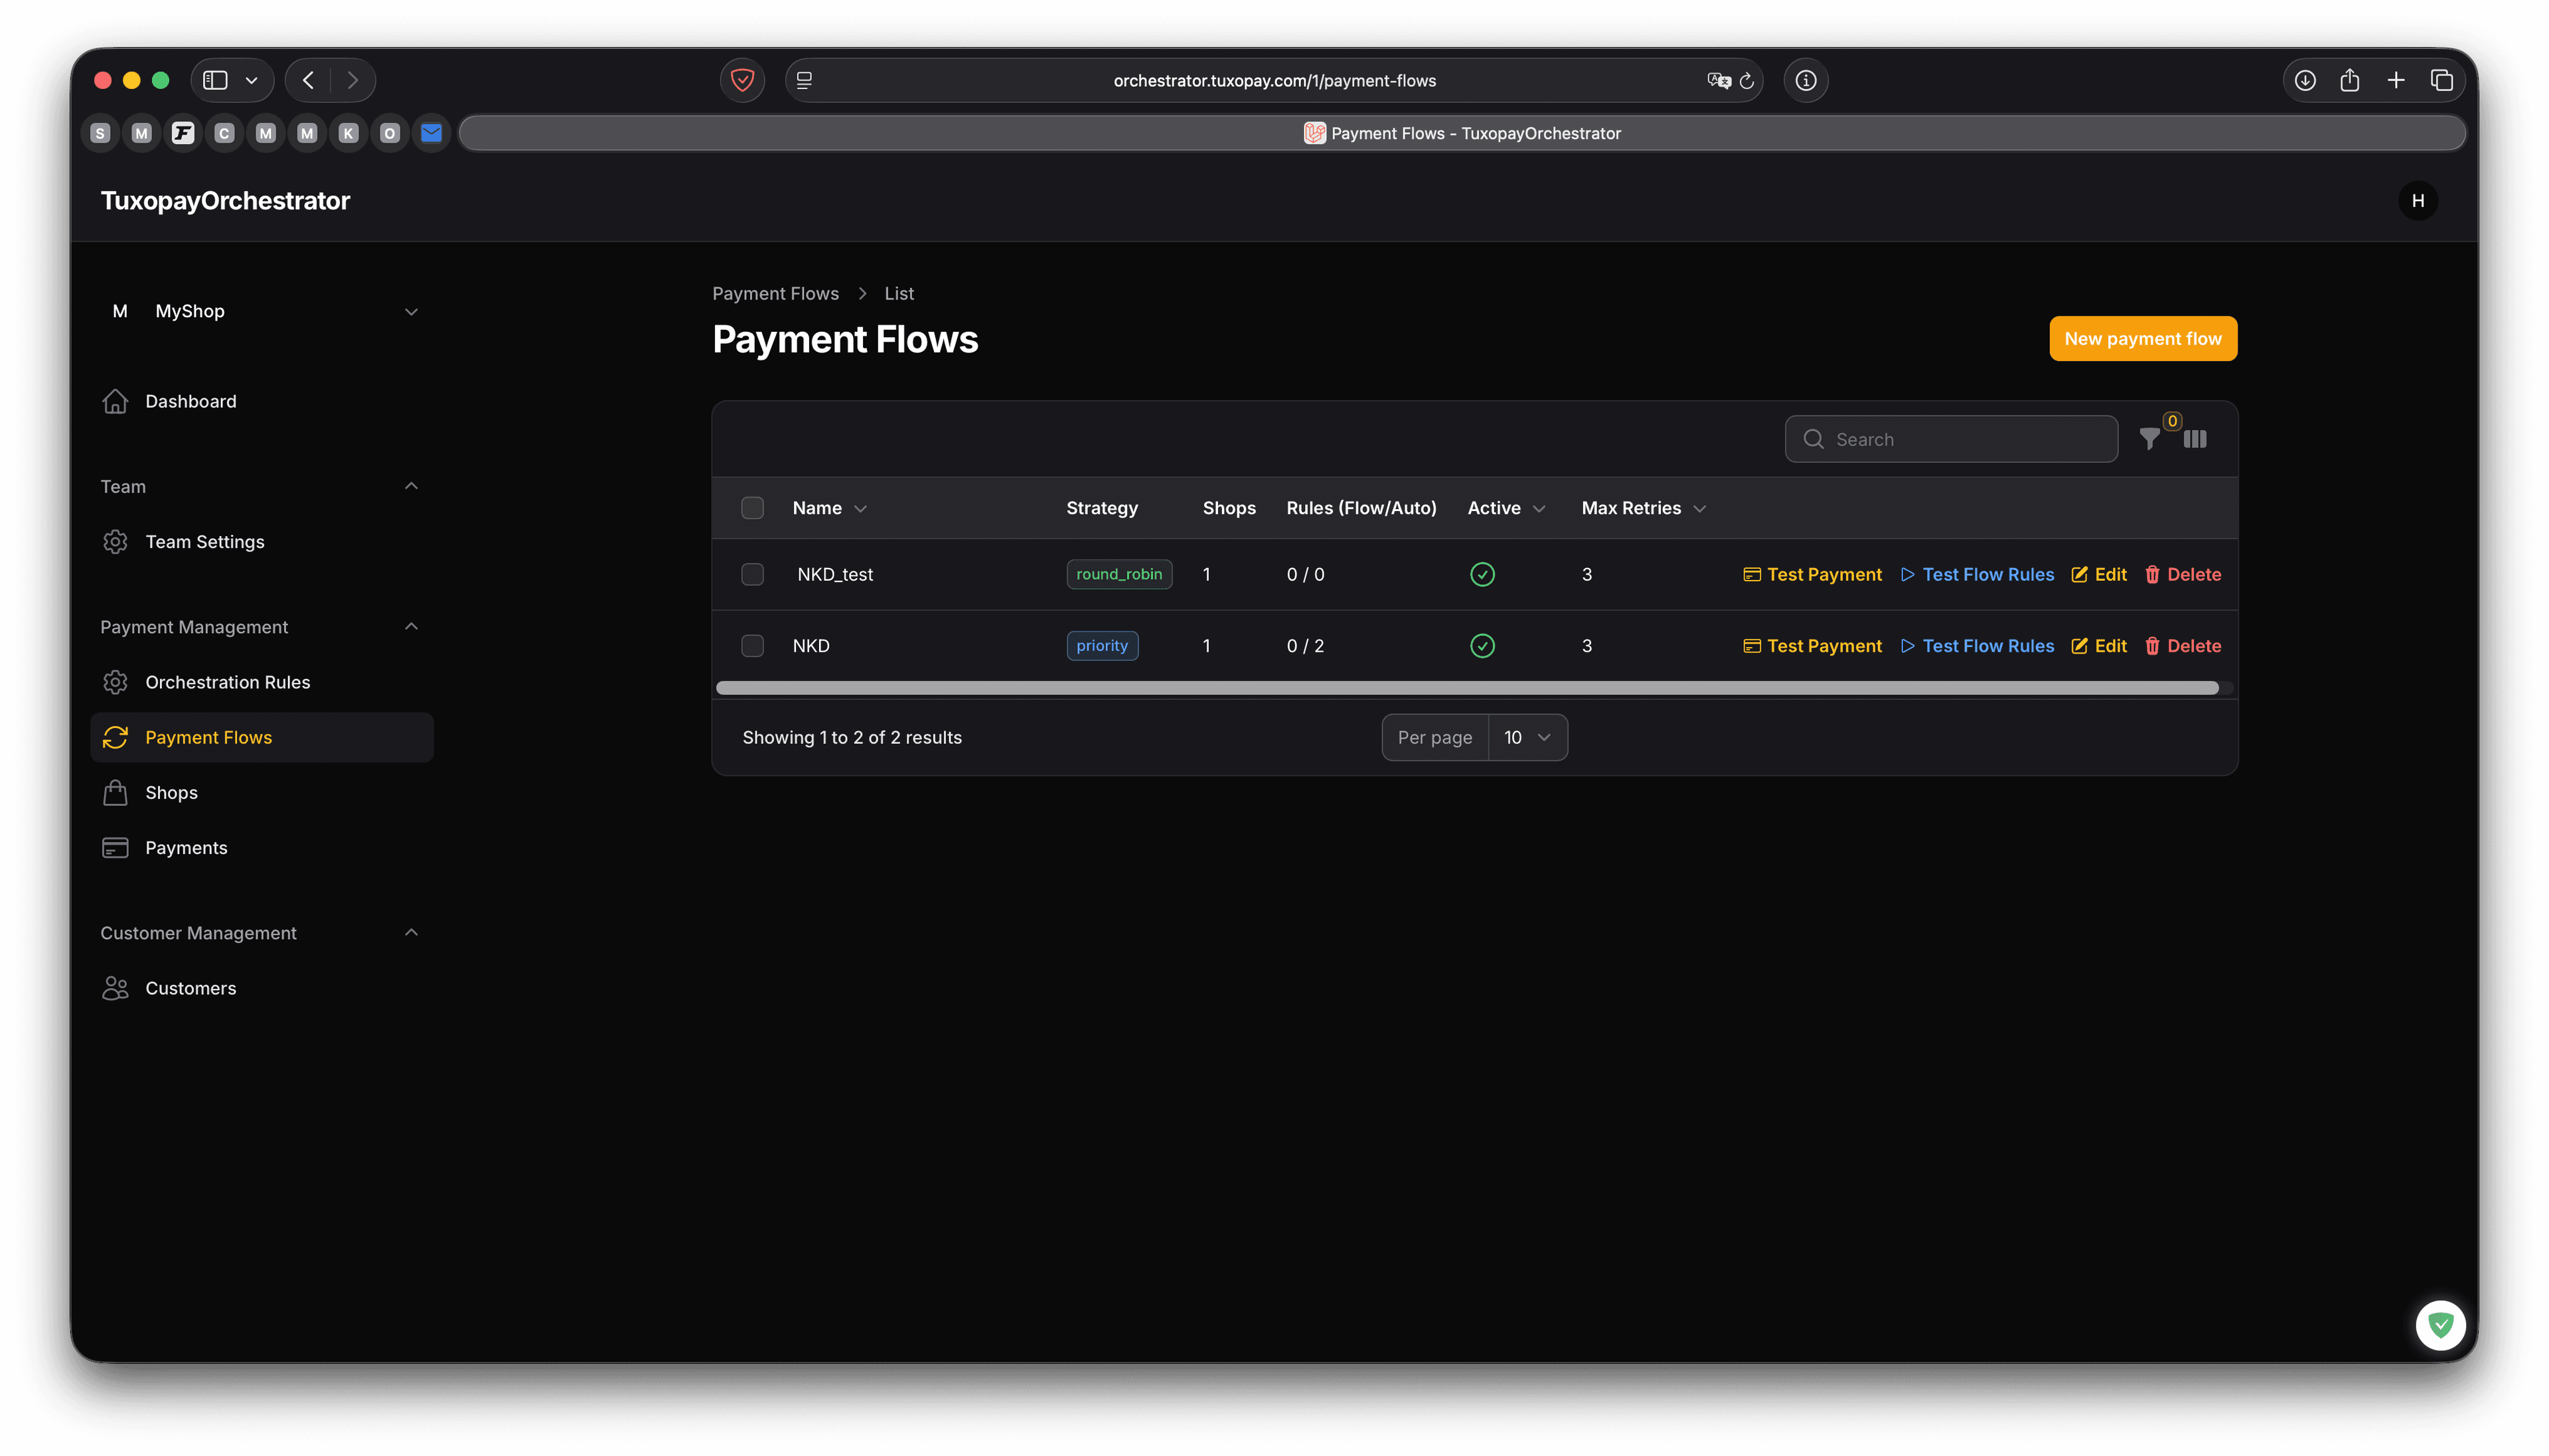Open Orchestration Rules in the sidebar
The image size is (2549, 1456).
[227, 682]
